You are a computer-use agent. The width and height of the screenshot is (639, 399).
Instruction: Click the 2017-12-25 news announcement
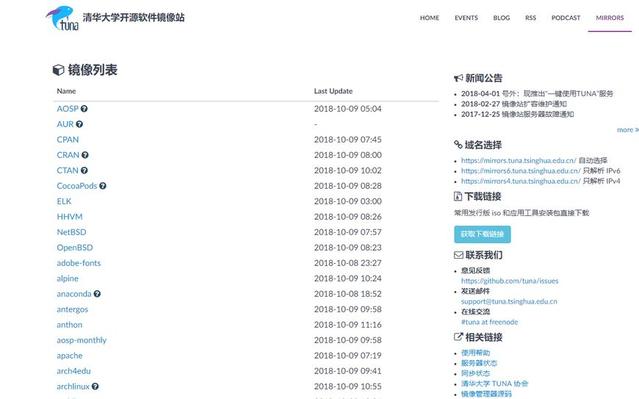[518, 115]
